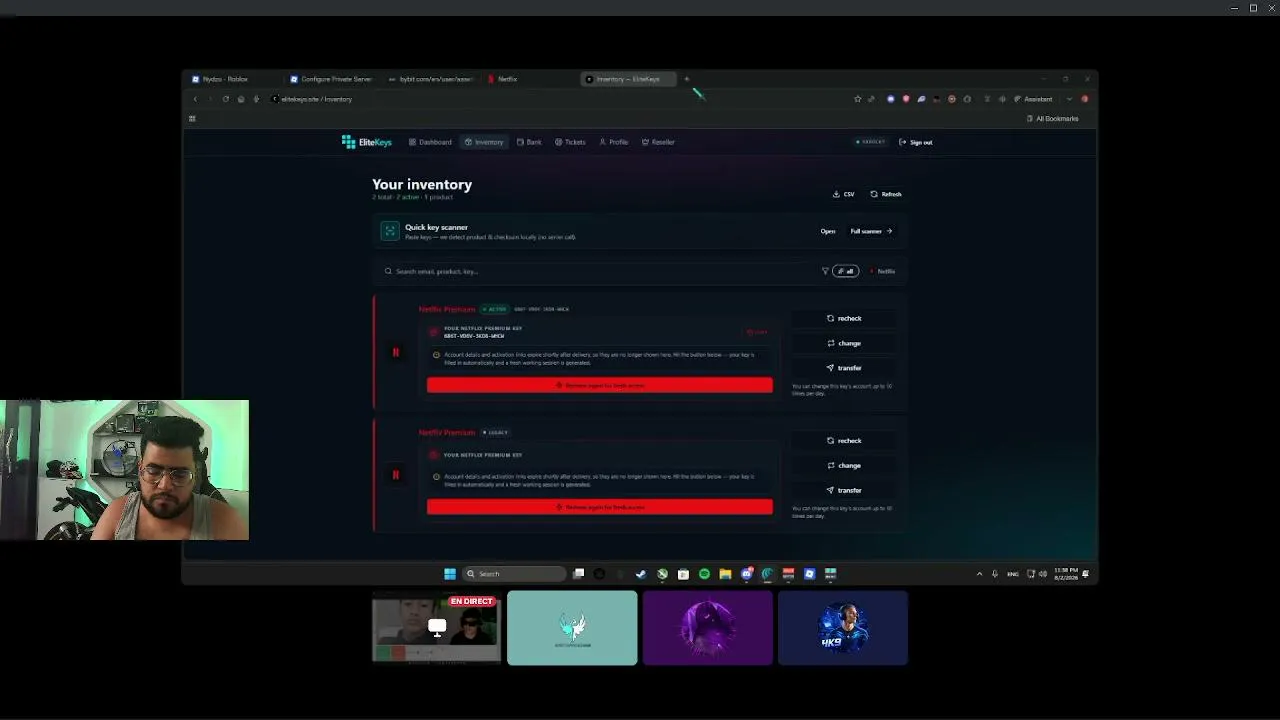The height and width of the screenshot is (720, 1280).
Task: Open the browser apps grid icon
Action: point(192,119)
